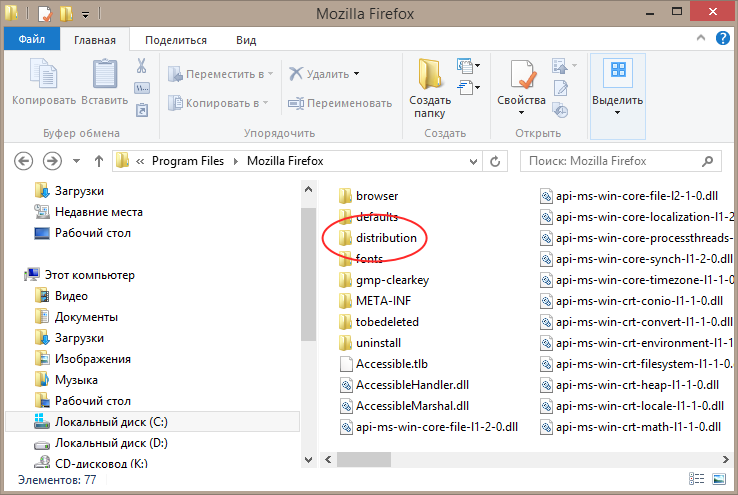Click navigation pane scroll down arrow

[308, 460]
